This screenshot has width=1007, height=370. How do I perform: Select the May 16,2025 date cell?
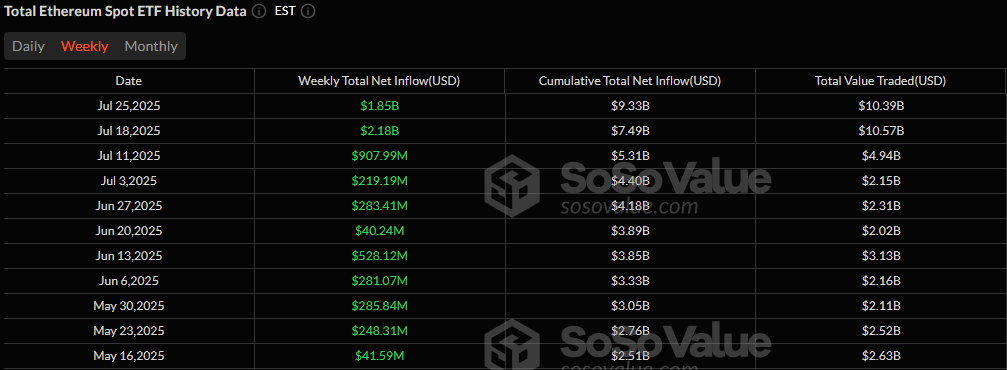128,355
